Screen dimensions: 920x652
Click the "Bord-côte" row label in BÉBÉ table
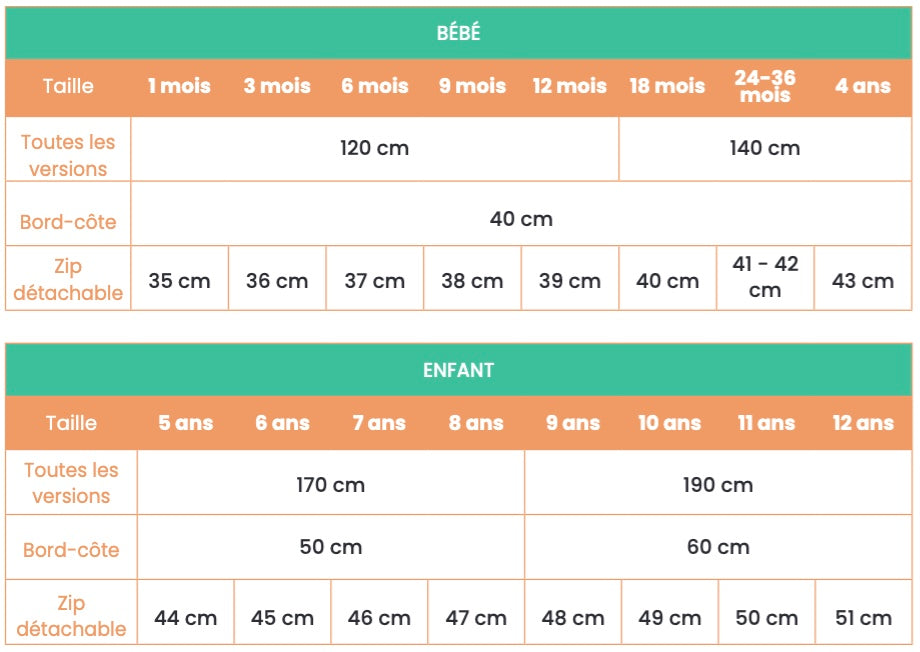point(68,221)
